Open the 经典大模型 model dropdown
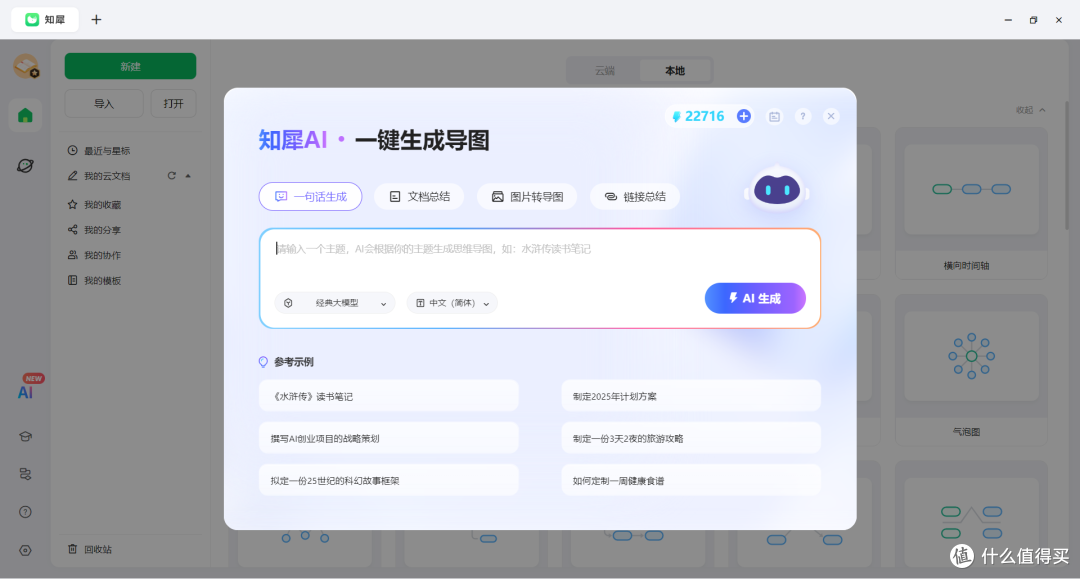 (x=335, y=303)
